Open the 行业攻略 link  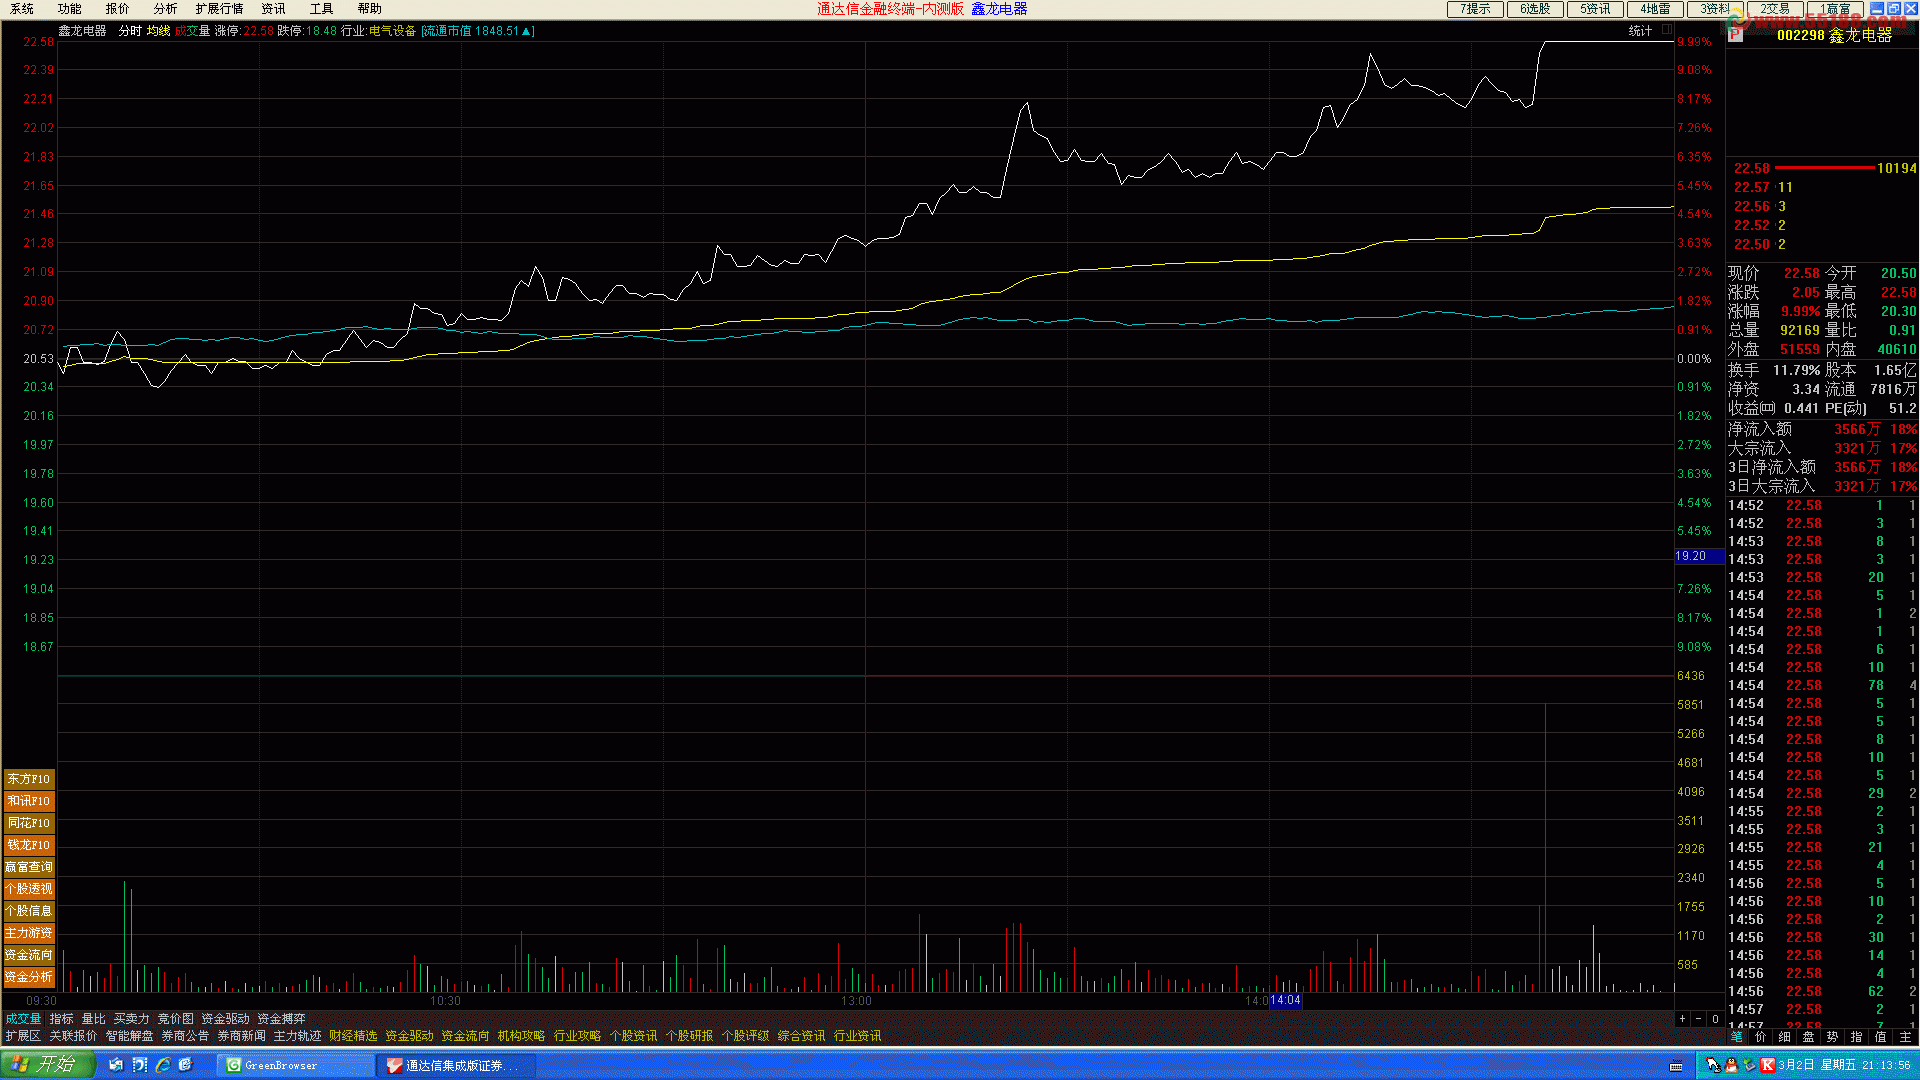578,1036
